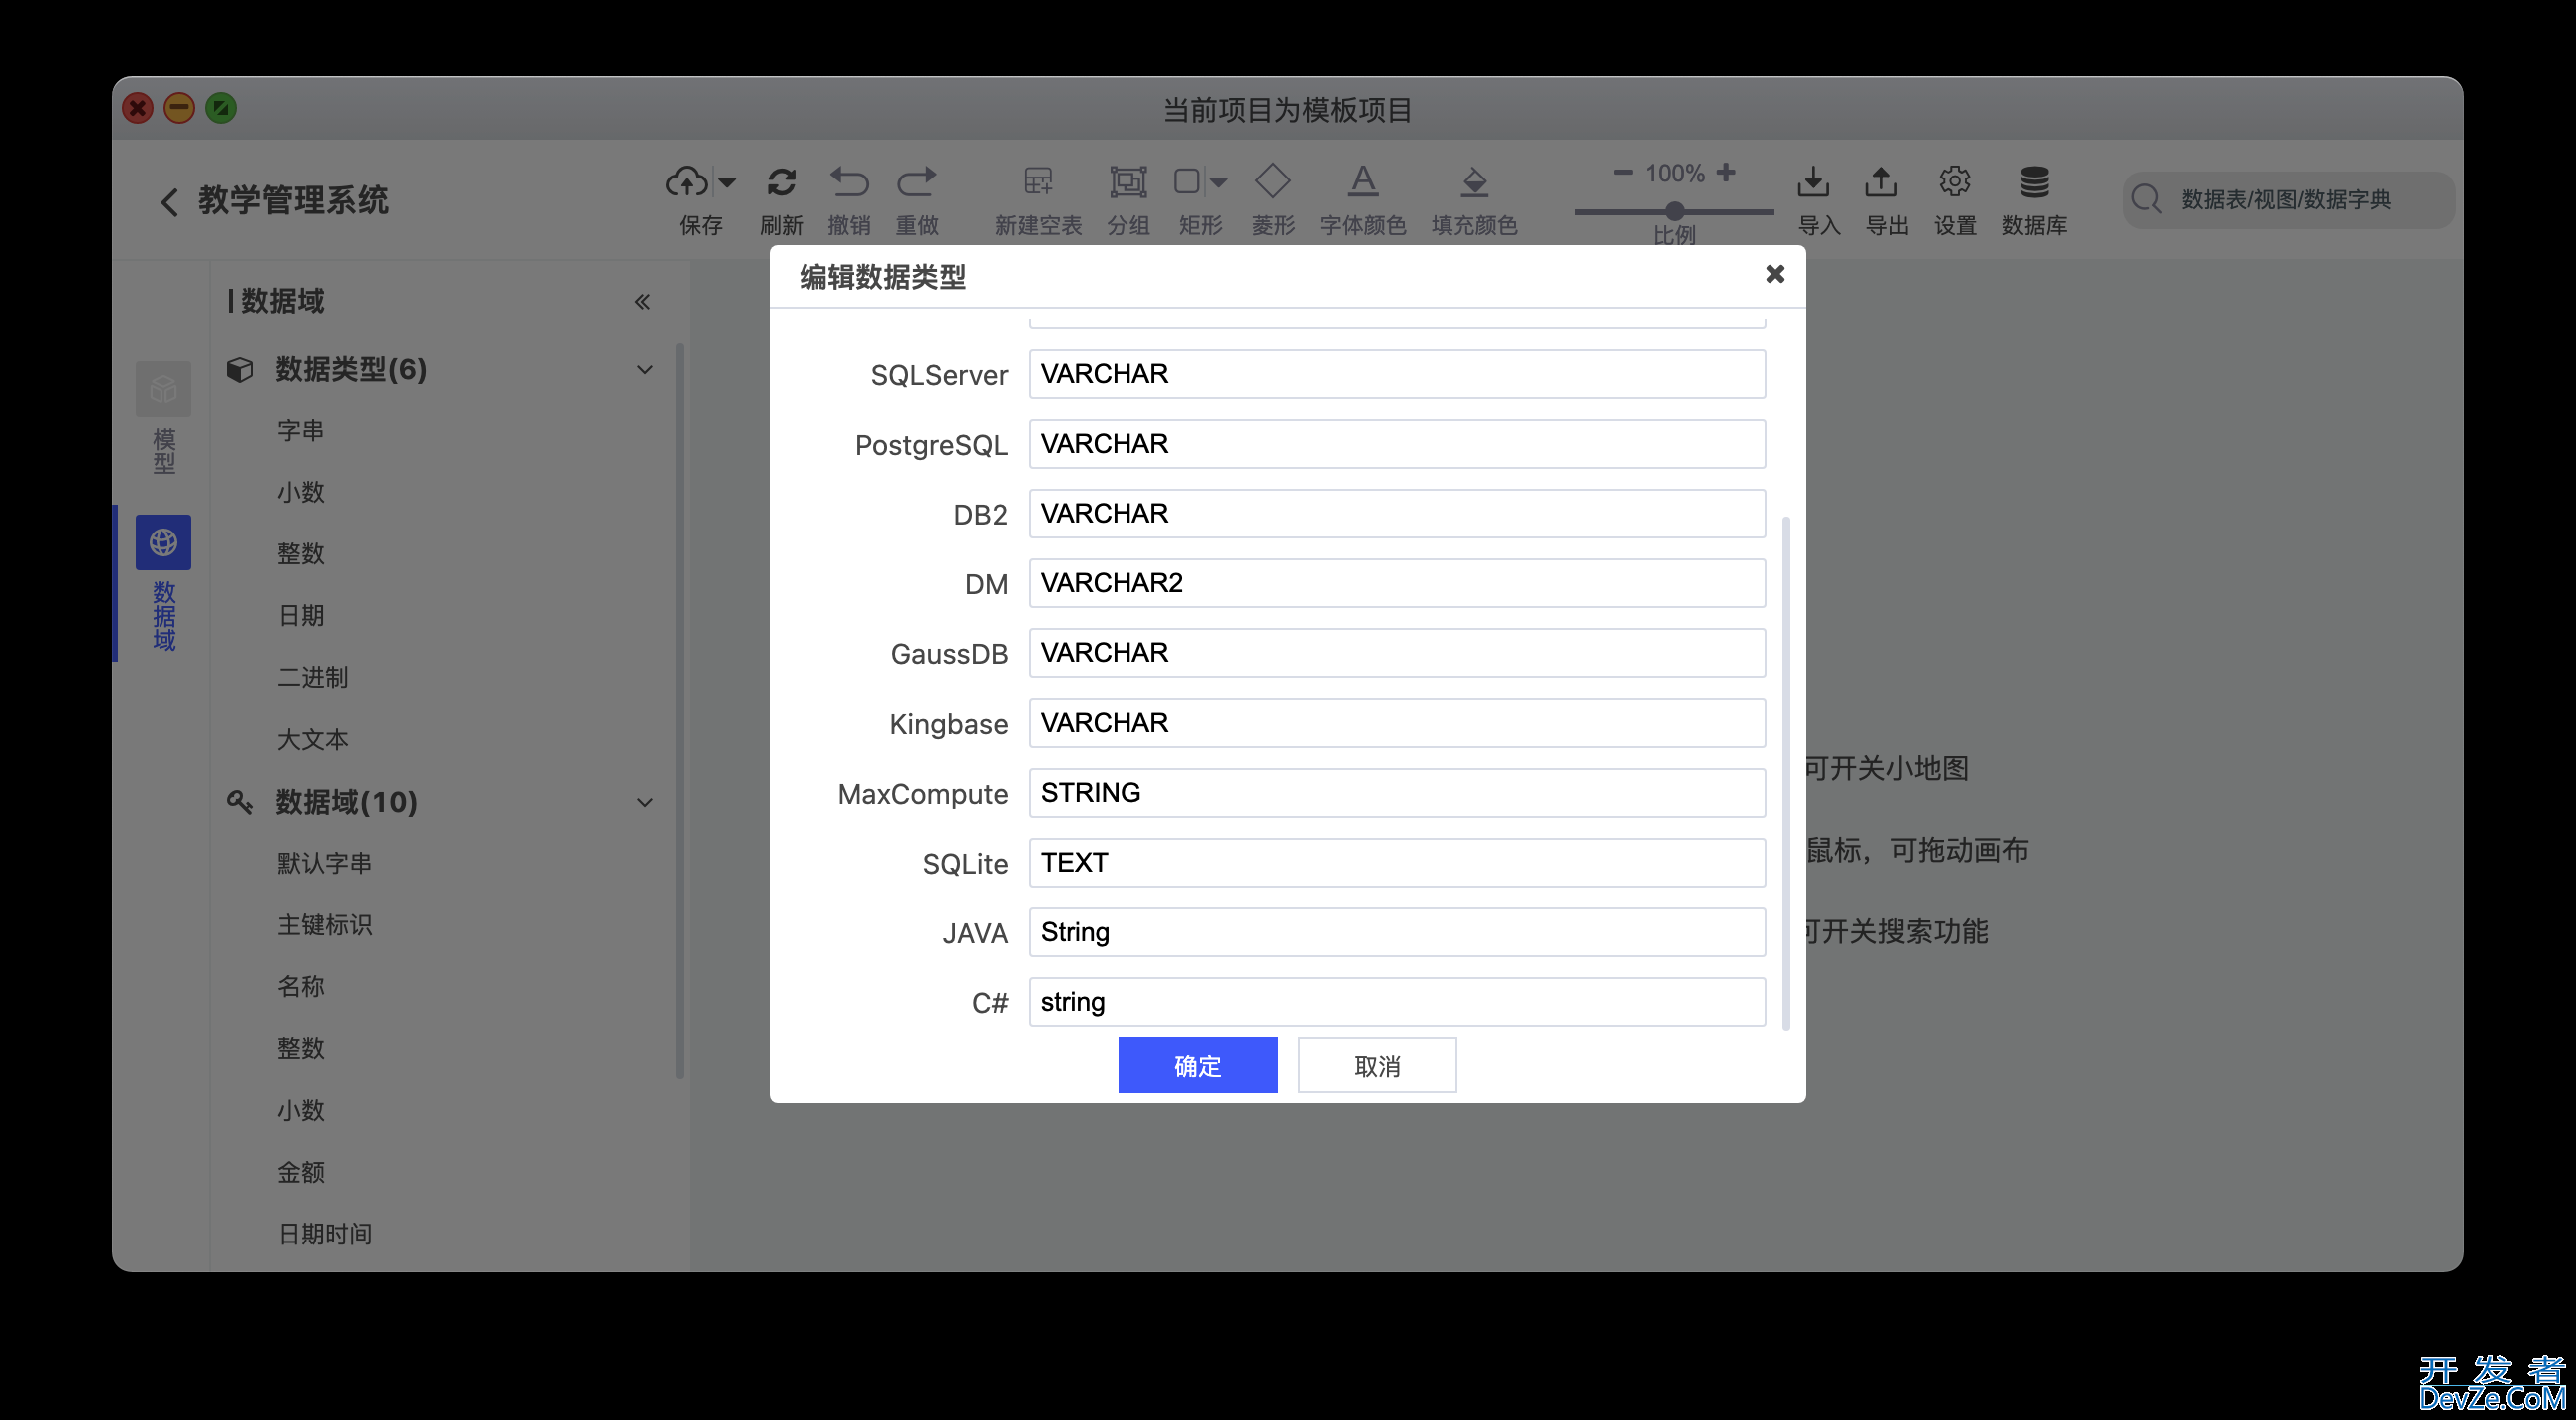Increase zoom with plus icon
Image resolution: width=2576 pixels, height=1420 pixels.
point(1726,172)
